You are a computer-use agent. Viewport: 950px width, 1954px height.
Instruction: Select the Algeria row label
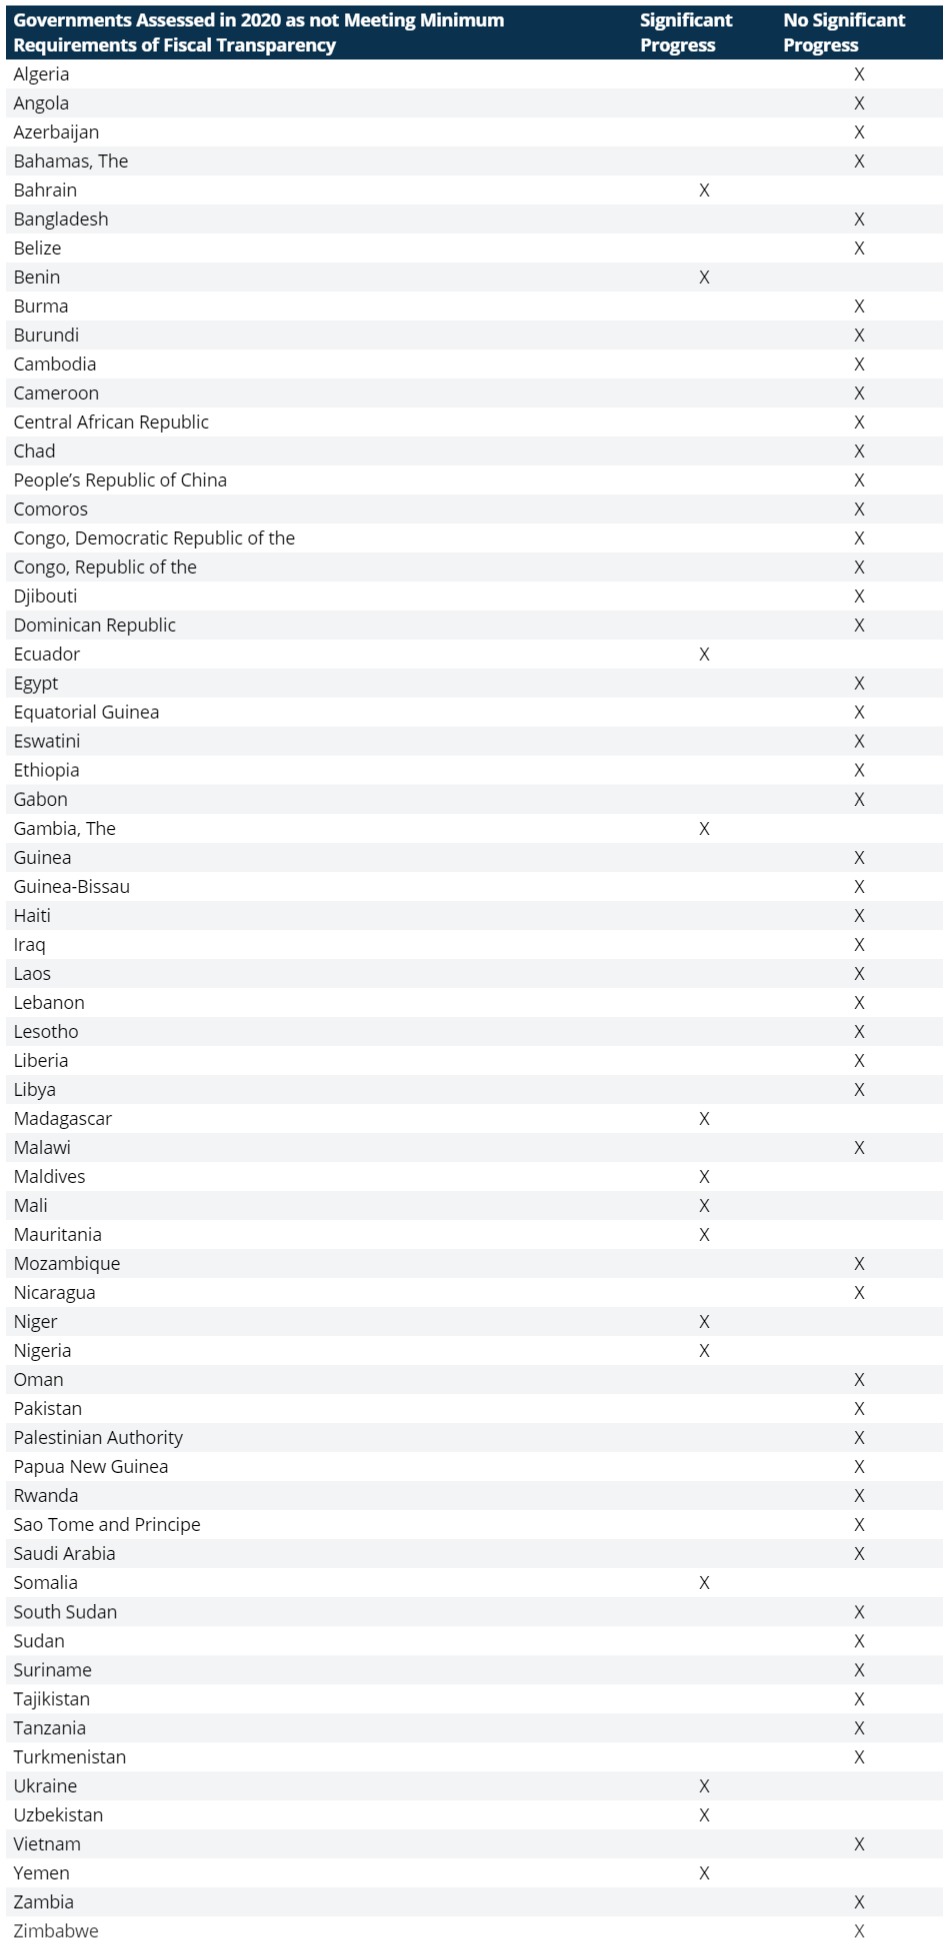[41, 74]
